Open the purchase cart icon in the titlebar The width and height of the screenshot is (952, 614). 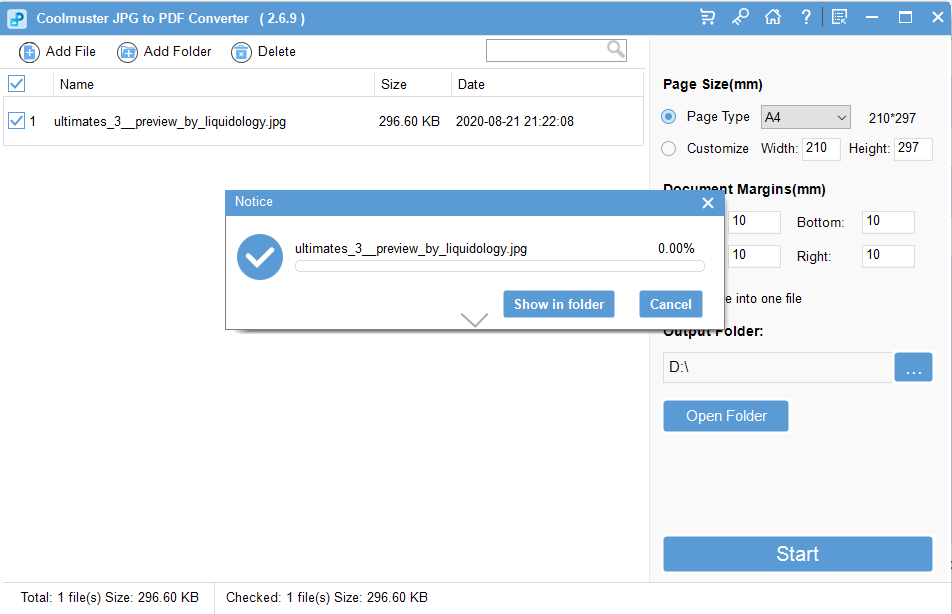(707, 16)
